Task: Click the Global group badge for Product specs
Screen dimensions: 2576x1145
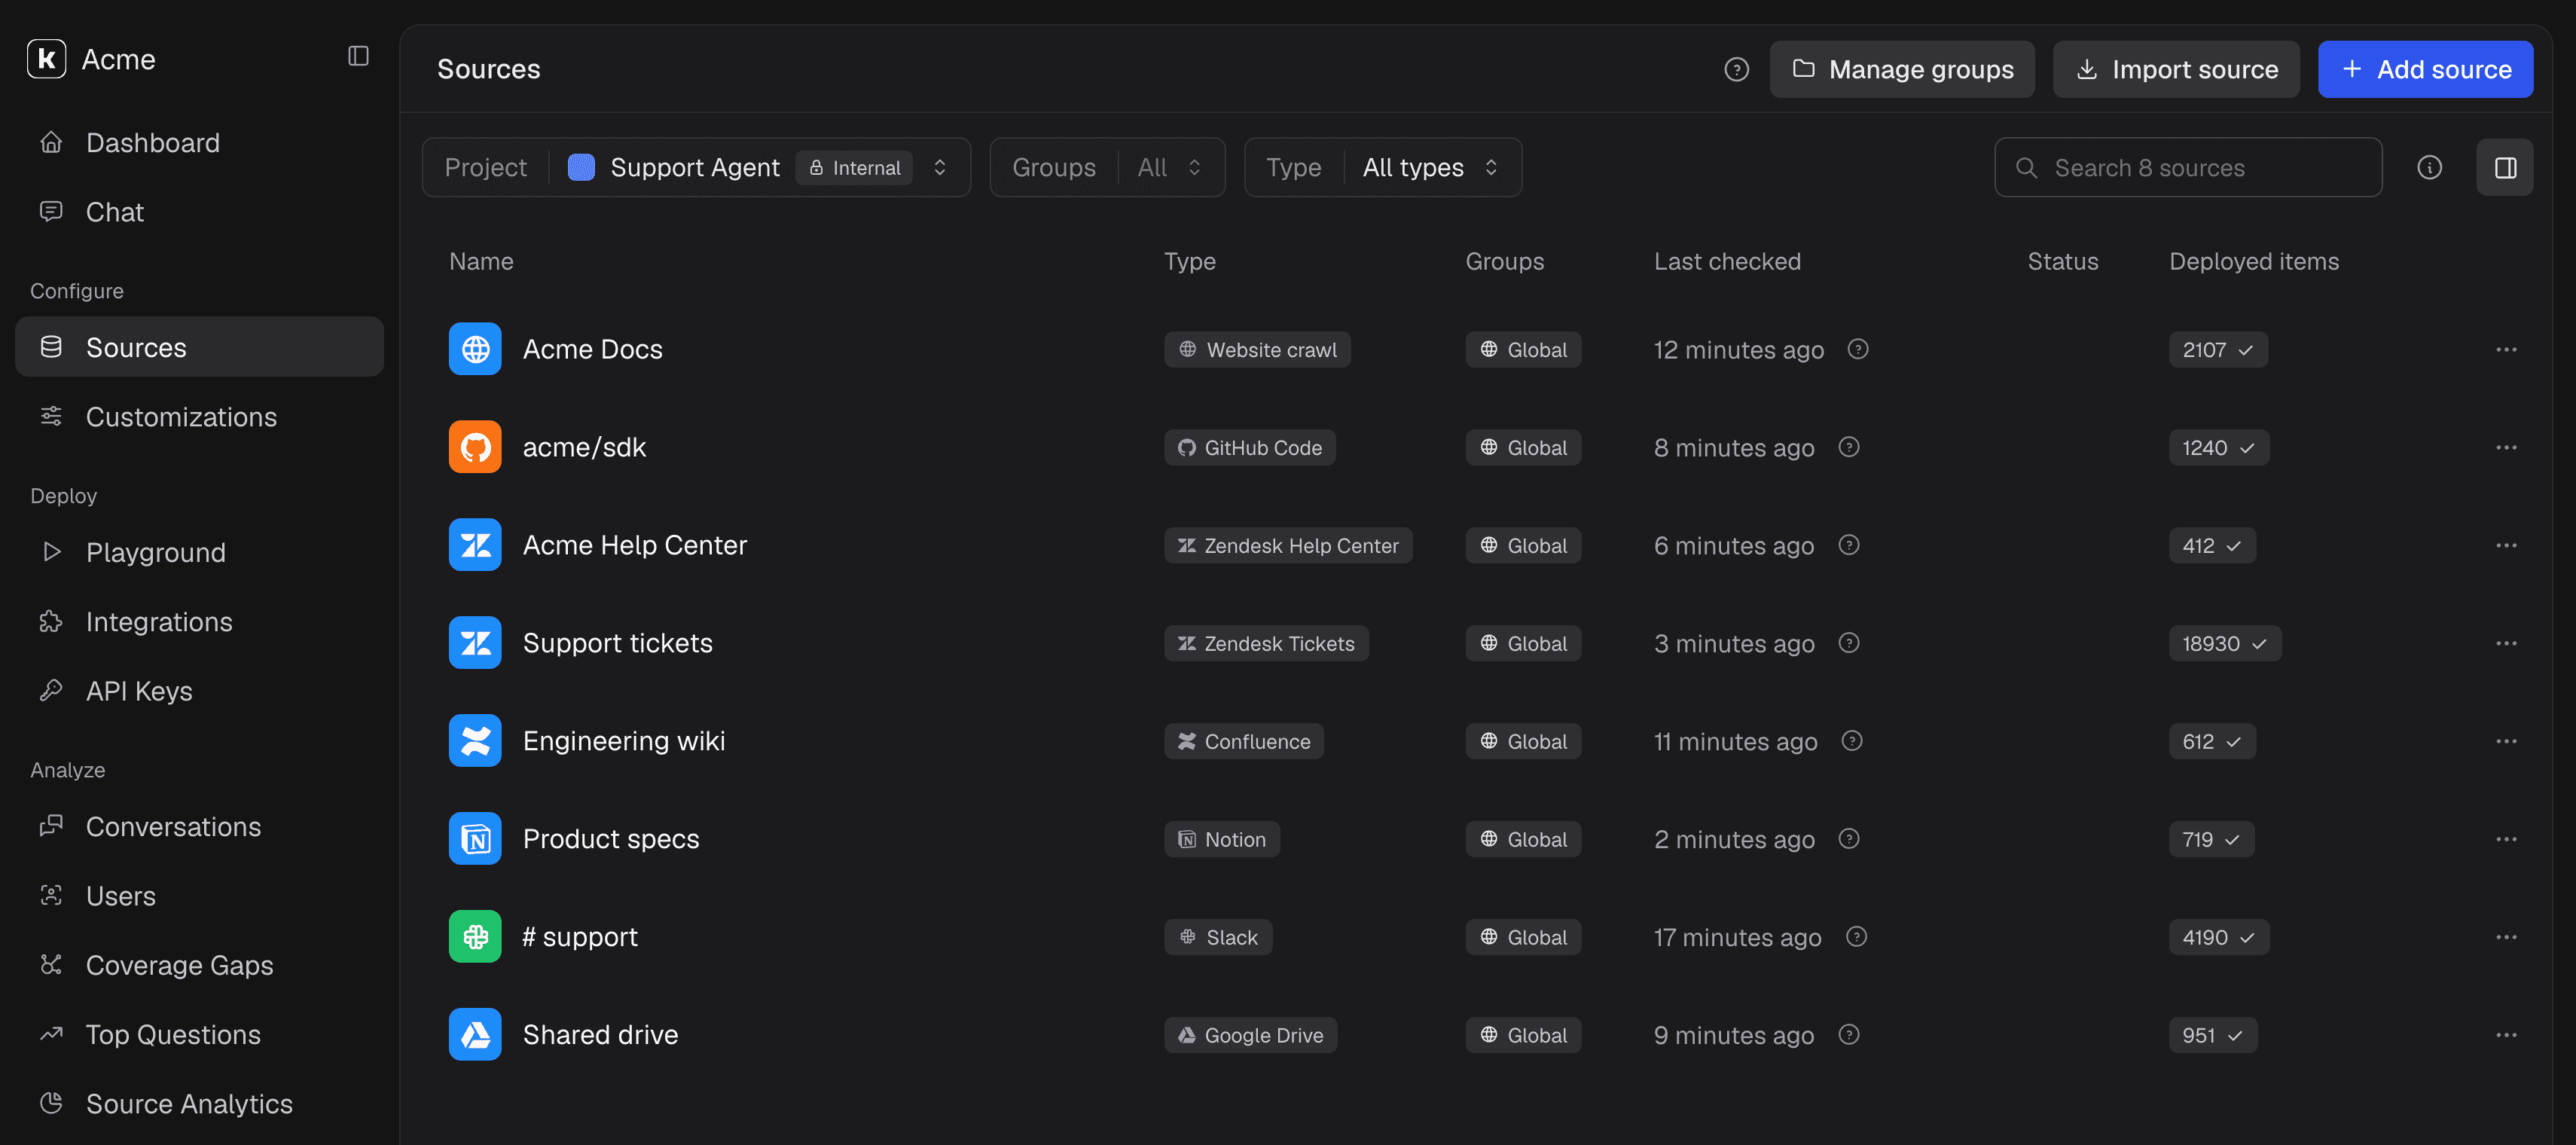Action: click(x=1523, y=840)
